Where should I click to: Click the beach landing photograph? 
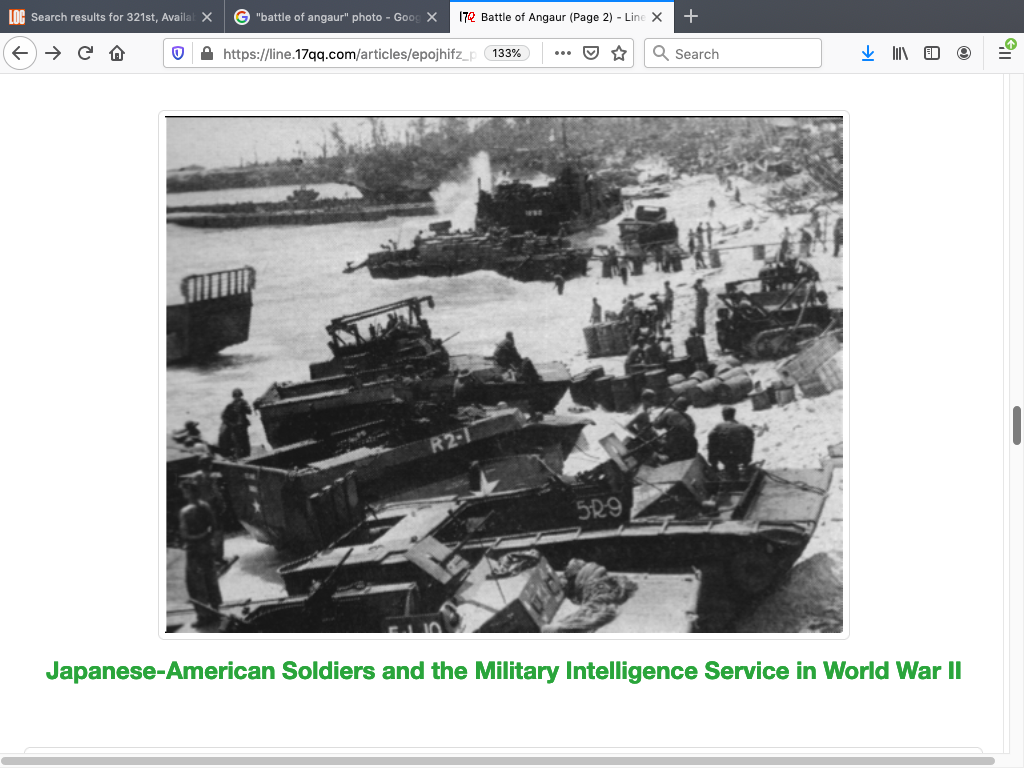coord(504,375)
